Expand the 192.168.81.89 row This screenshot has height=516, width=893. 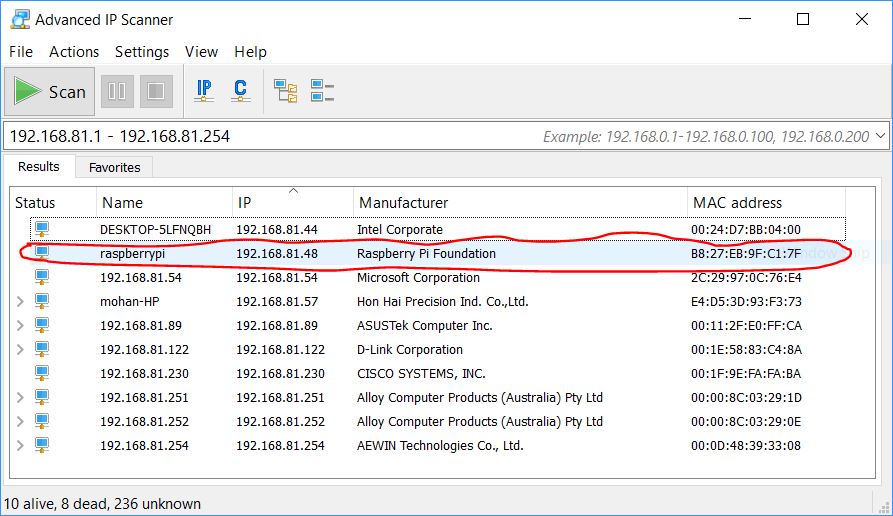pos(20,325)
